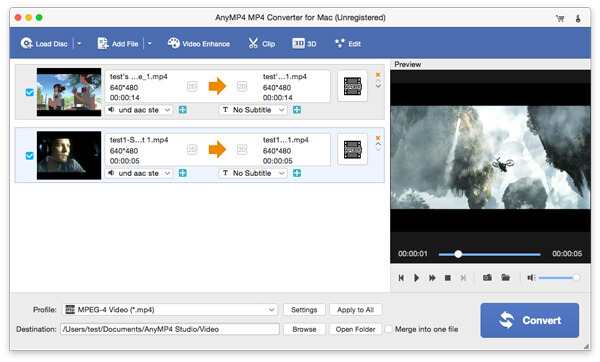This screenshot has height=362, width=600.
Task: Open subtitle dropdown for first video
Action: pyautogui.click(x=253, y=110)
